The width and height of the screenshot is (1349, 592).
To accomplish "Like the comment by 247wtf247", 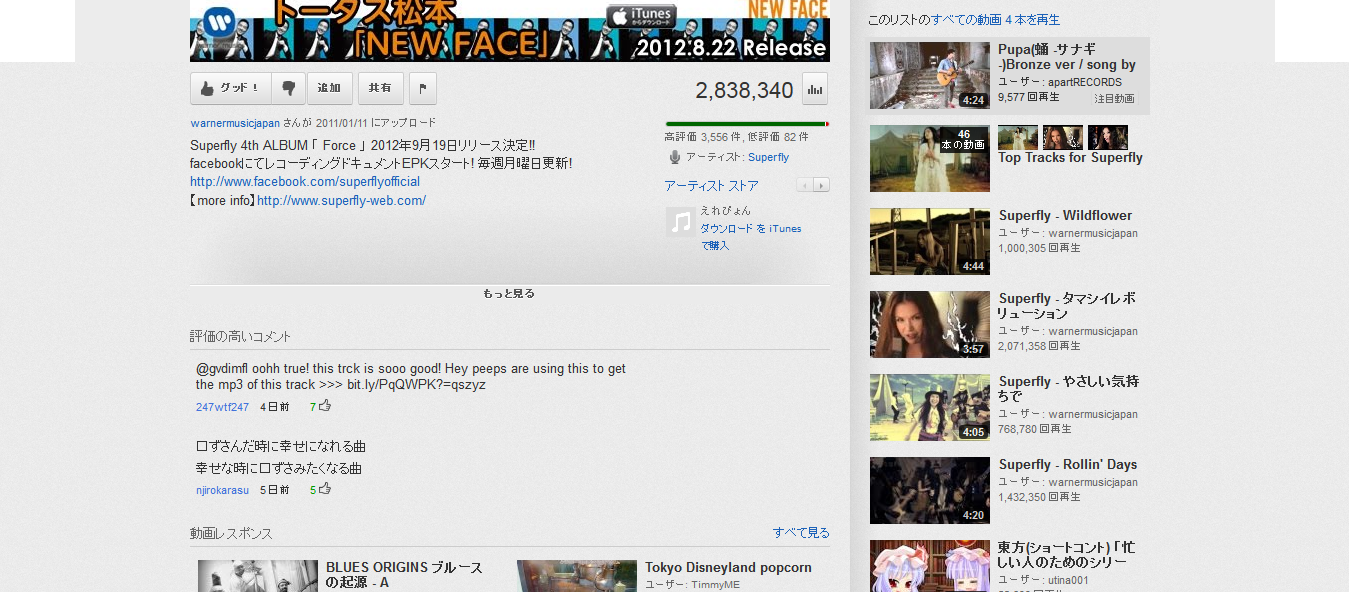I will (325, 405).
